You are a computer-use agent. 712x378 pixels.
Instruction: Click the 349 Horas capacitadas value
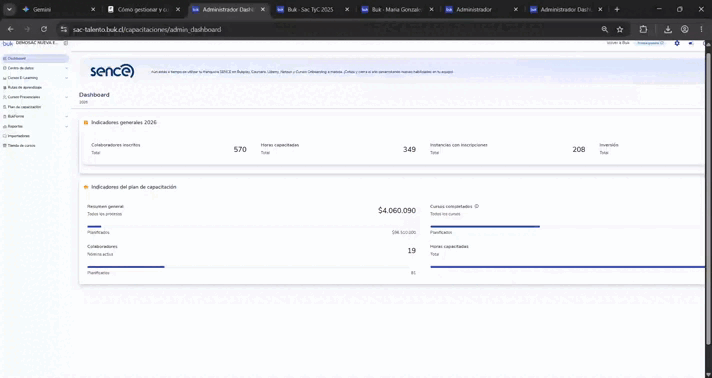pyautogui.click(x=409, y=149)
